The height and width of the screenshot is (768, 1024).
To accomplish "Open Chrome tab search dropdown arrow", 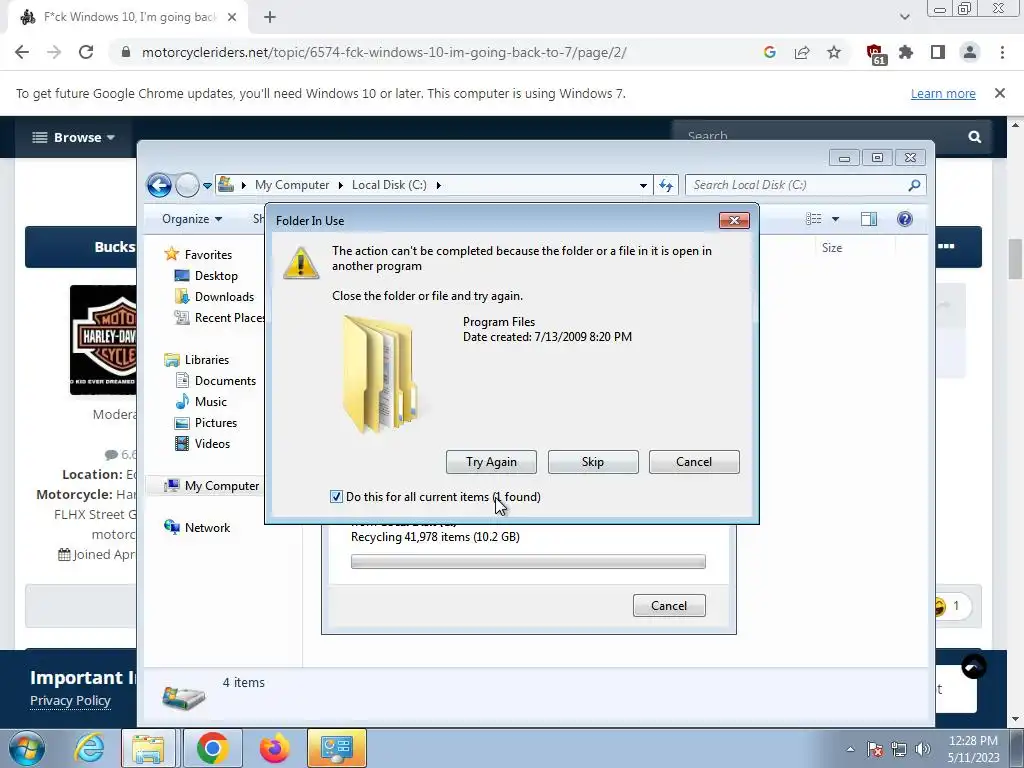I will click(904, 17).
